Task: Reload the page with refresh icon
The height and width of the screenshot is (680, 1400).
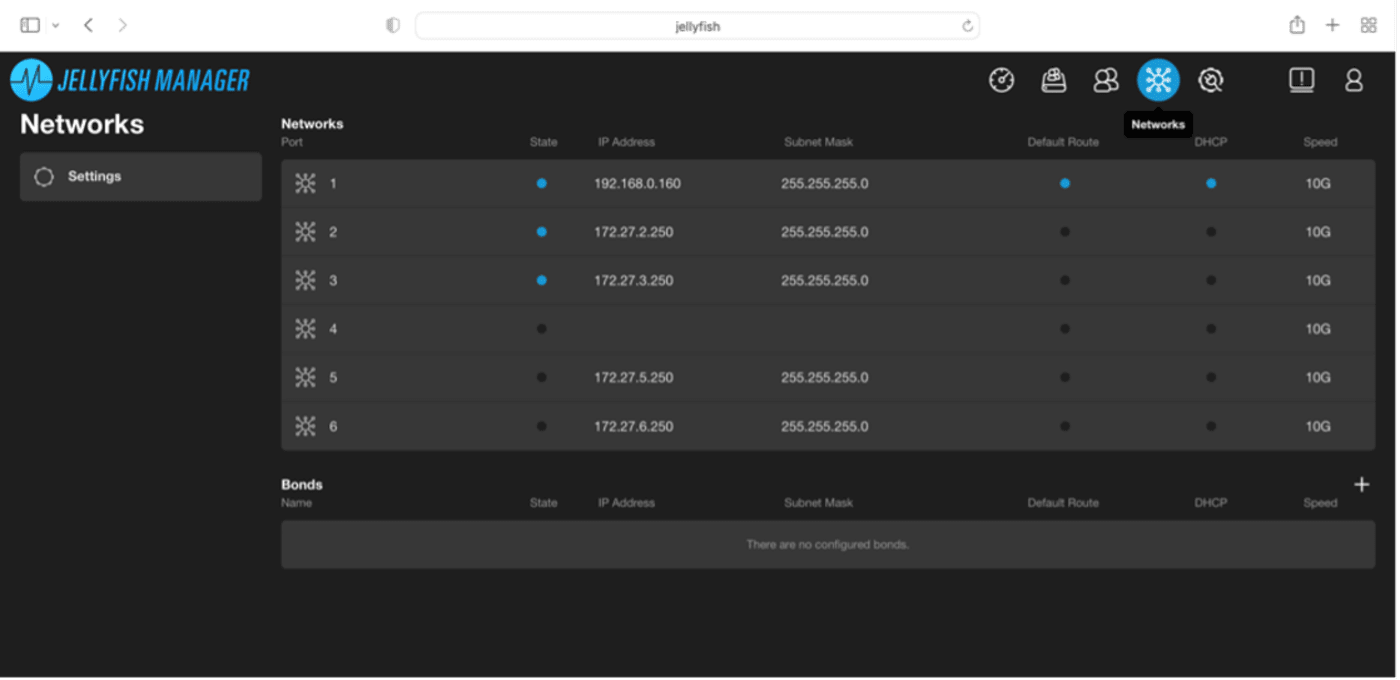Action: [967, 26]
